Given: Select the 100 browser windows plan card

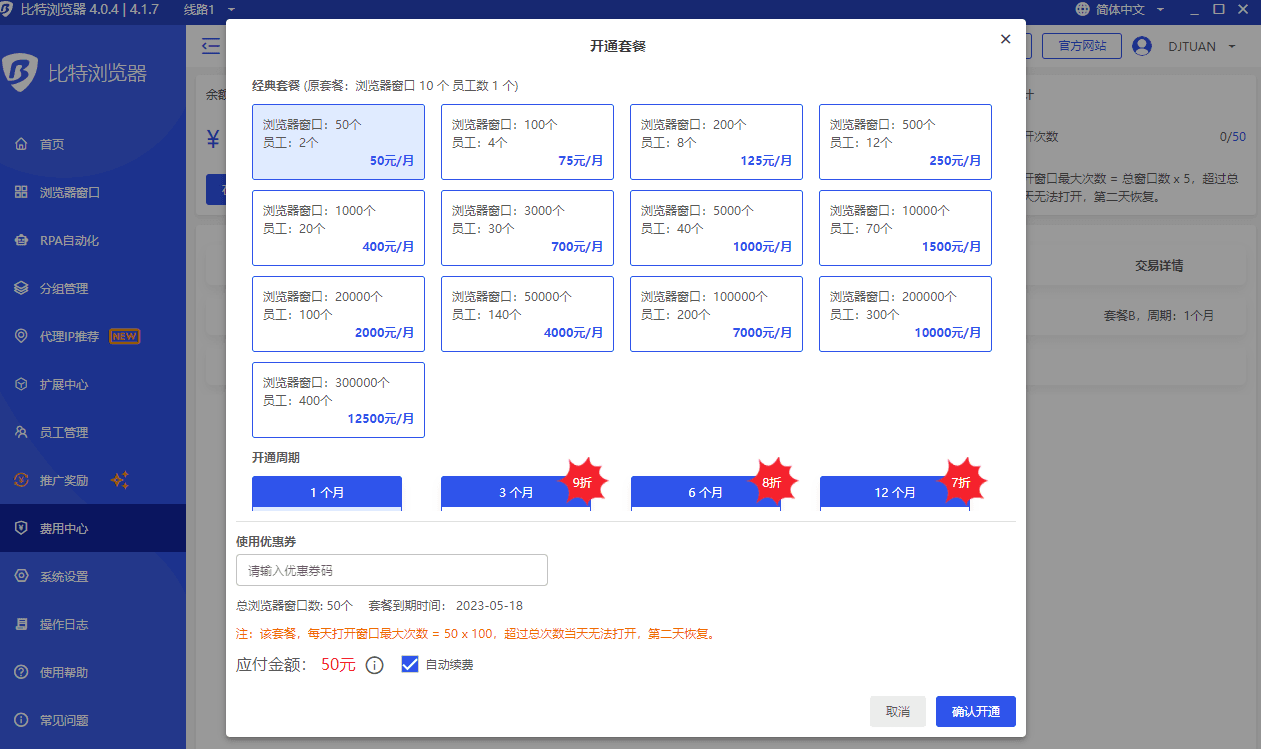Looking at the screenshot, I should pos(527,141).
